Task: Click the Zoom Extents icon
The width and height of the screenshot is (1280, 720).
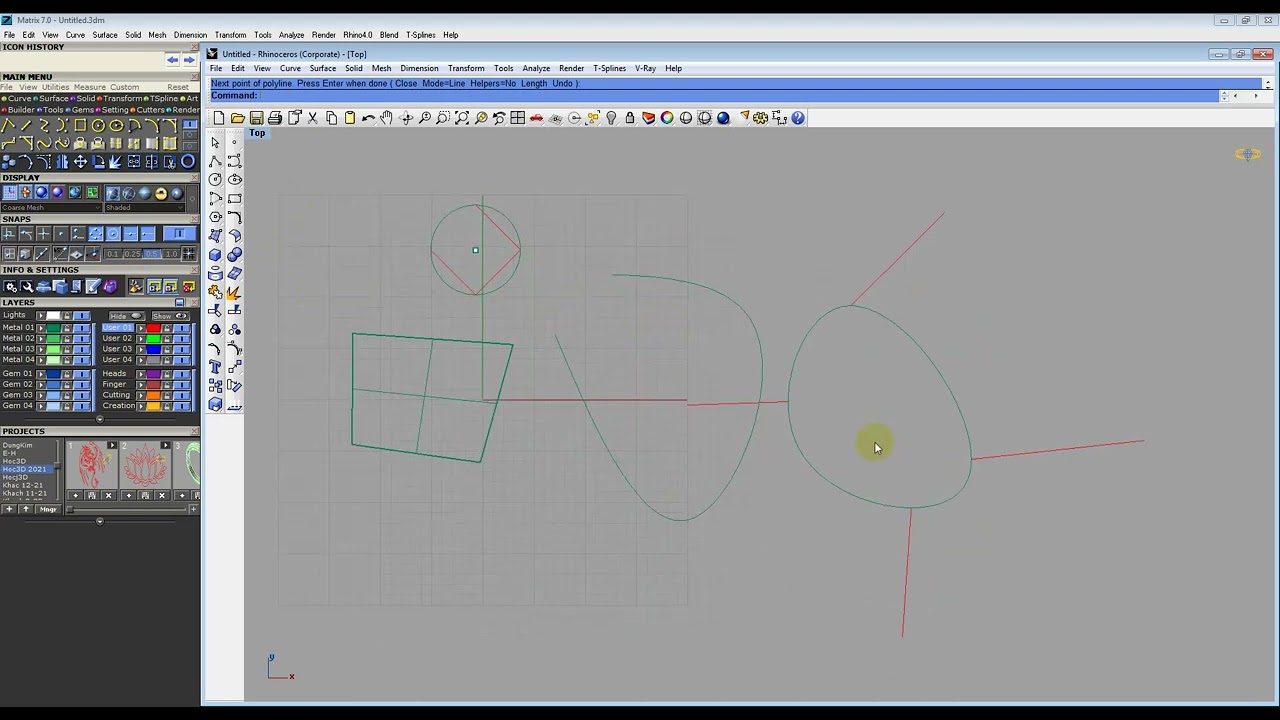Action: pos(462,118)
